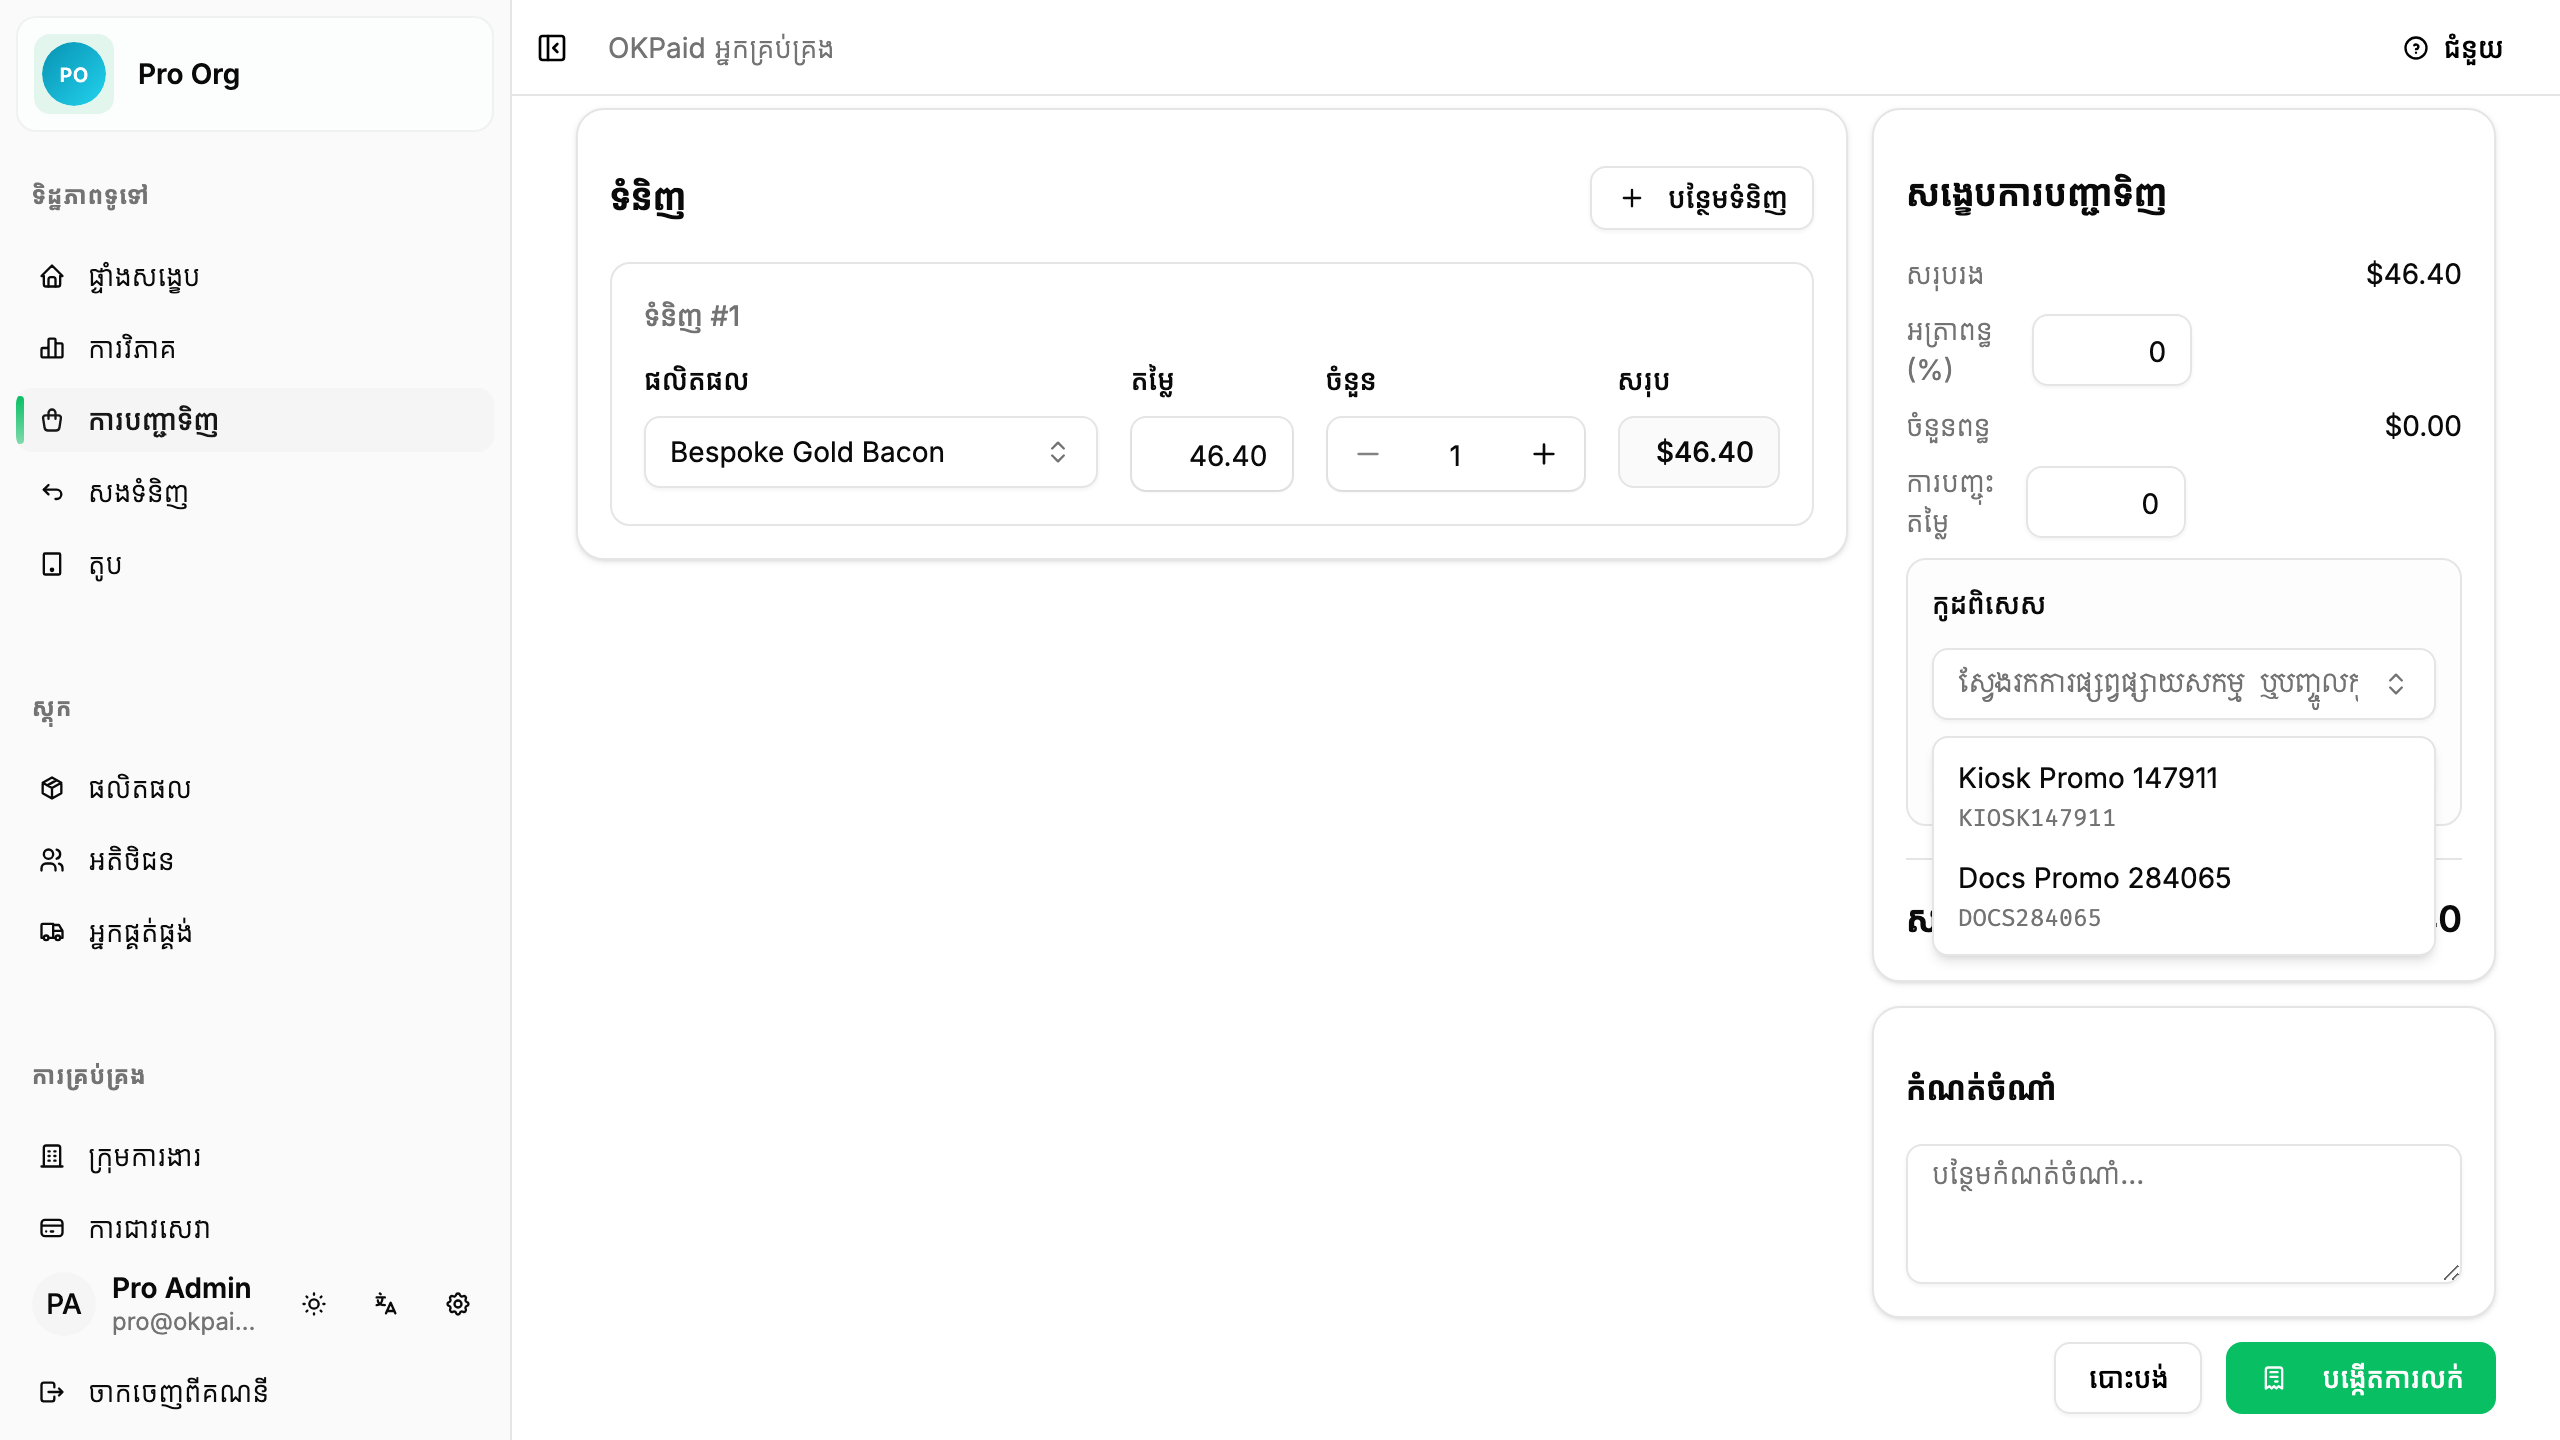Click the Pro Admin user name
The height and width of the screenshot is (1440, 2560).
point(181,1288)
